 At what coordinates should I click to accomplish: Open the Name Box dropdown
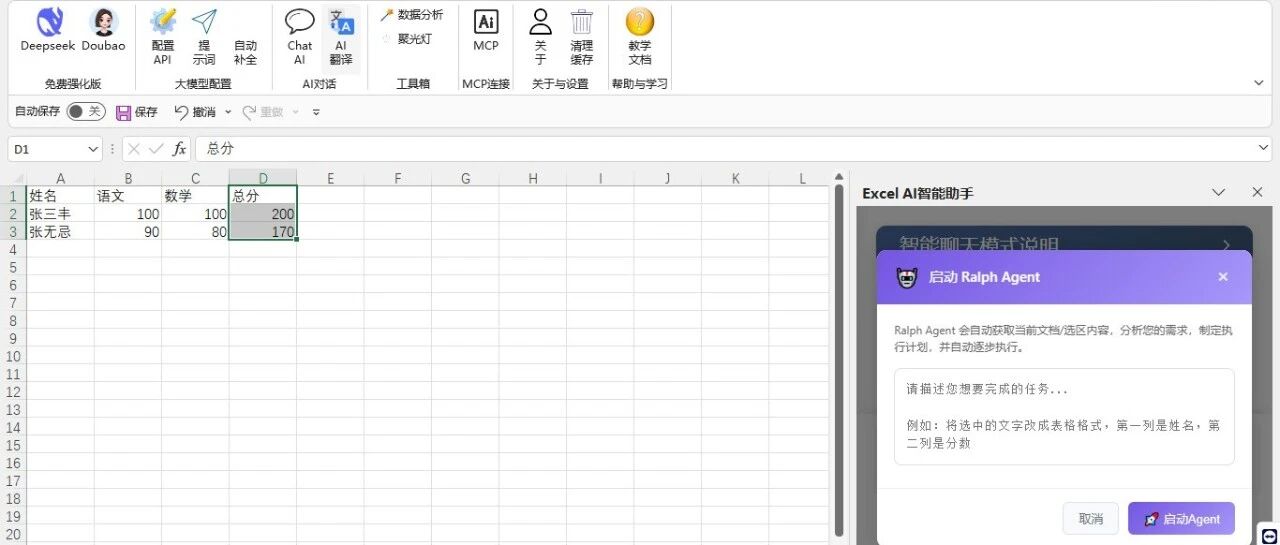pos(93,149)
